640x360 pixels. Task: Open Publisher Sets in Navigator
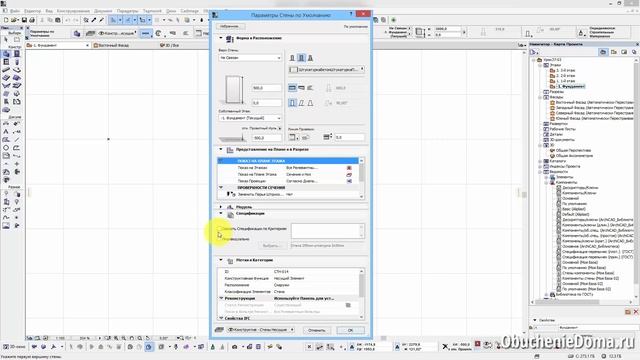tap(634, 52)
